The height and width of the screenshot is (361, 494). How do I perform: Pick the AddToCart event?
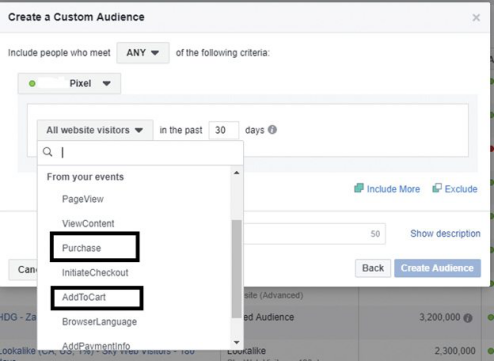click(x=84, y=297)
